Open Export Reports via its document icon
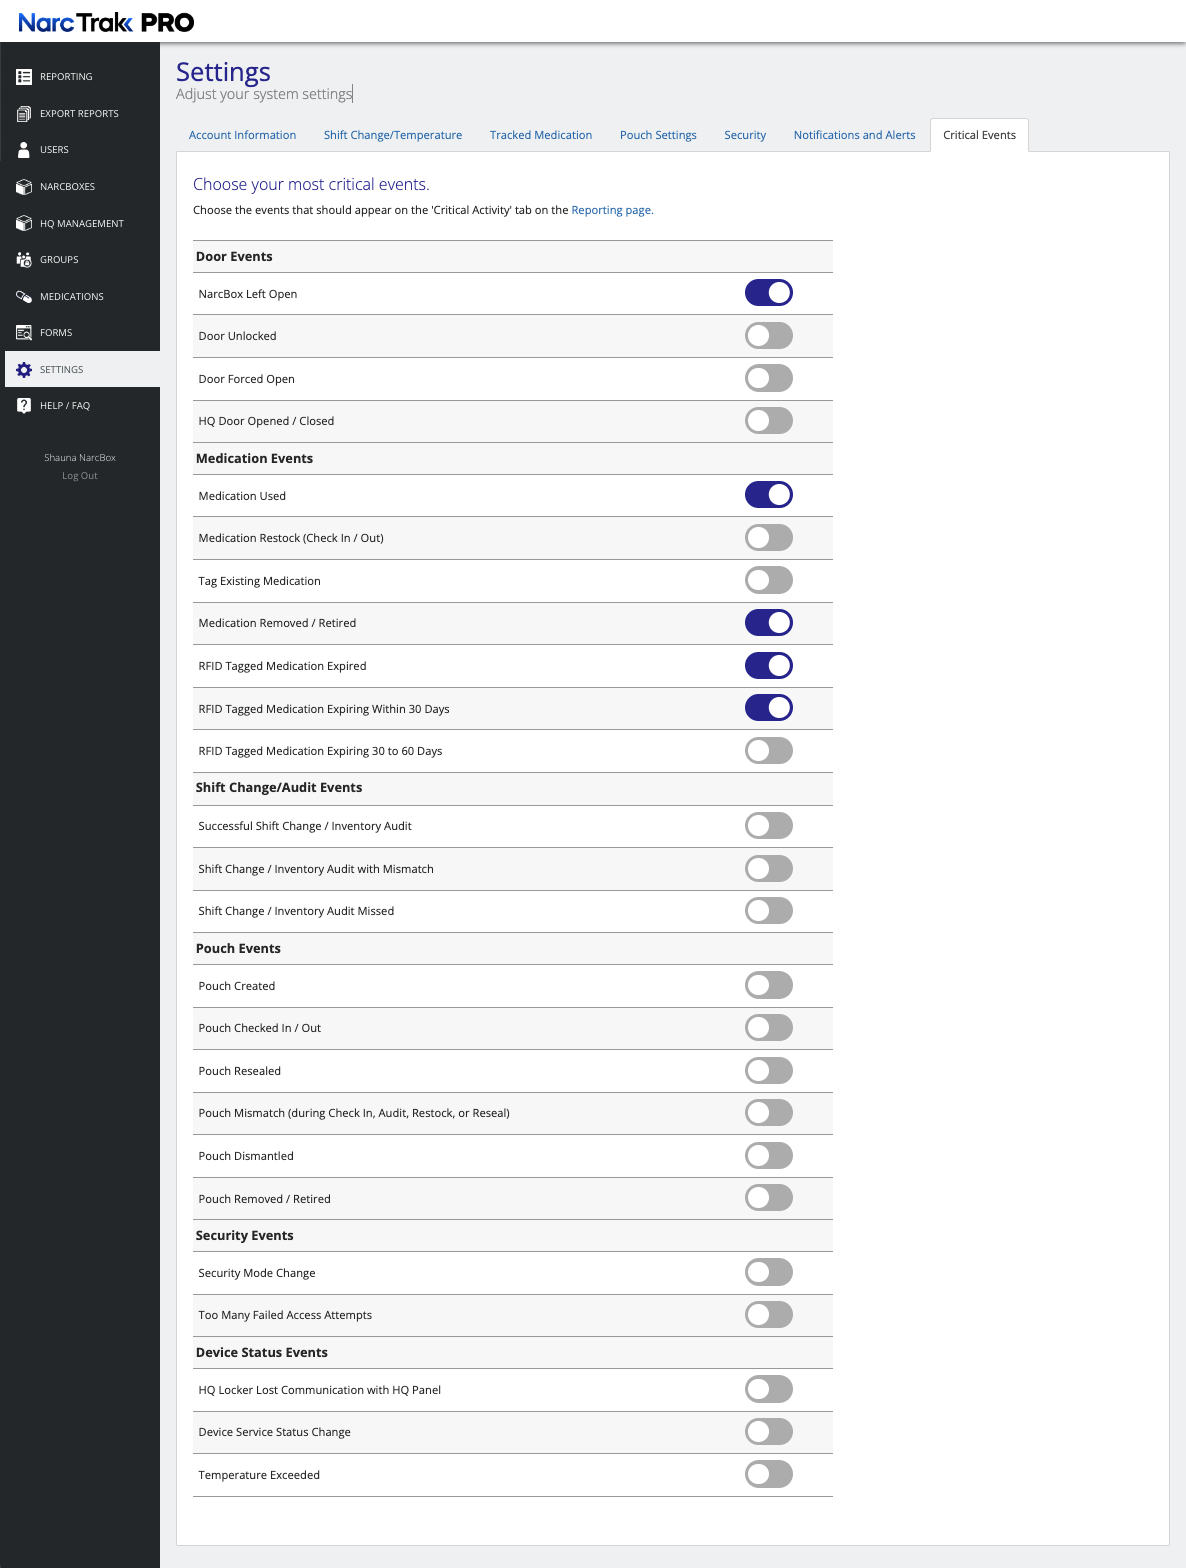Image resolution: width=1186 pixels, height=1568 pixels. (24, 114)
